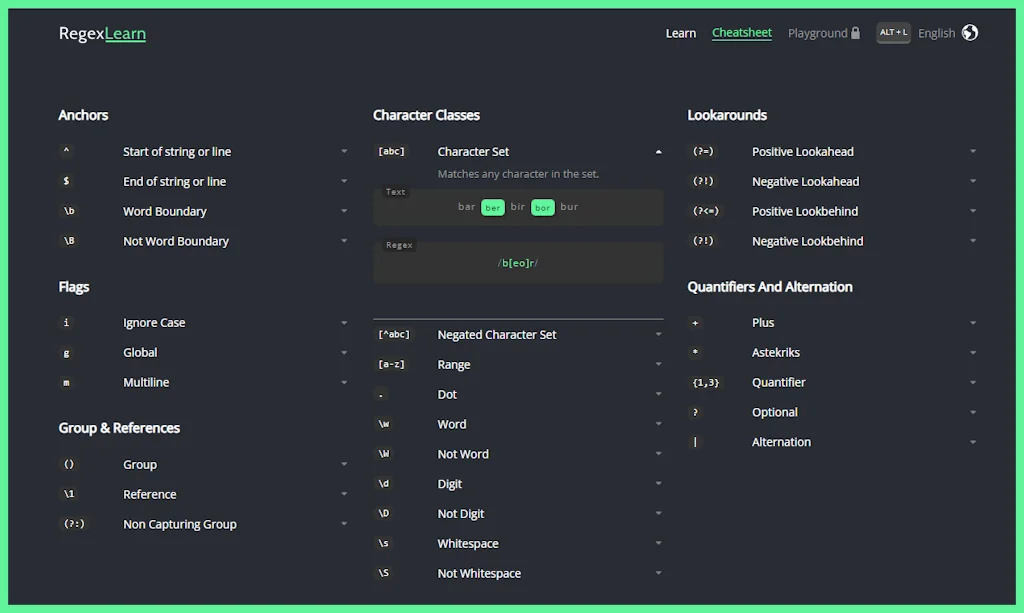Click the [abc] Character Set symbol badge
This screenshot has height=613, width=1024.
(392, 151)
